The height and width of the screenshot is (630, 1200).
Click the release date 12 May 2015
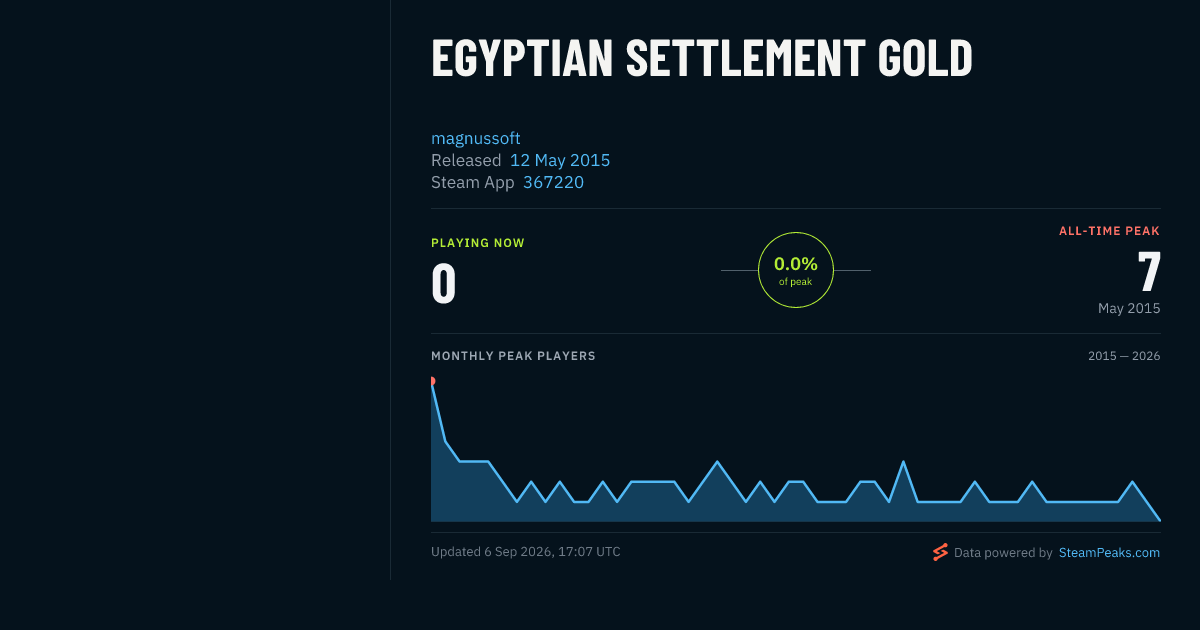(x=560, y=160)
